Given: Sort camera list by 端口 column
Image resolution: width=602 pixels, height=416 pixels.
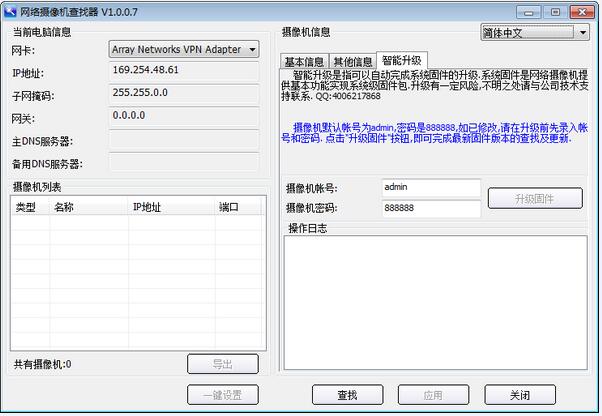Looking at the screenshot, I should (238, 207).
